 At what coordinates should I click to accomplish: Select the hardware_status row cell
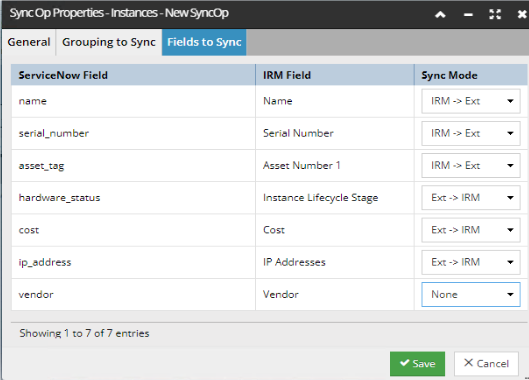tap(133, 197)
